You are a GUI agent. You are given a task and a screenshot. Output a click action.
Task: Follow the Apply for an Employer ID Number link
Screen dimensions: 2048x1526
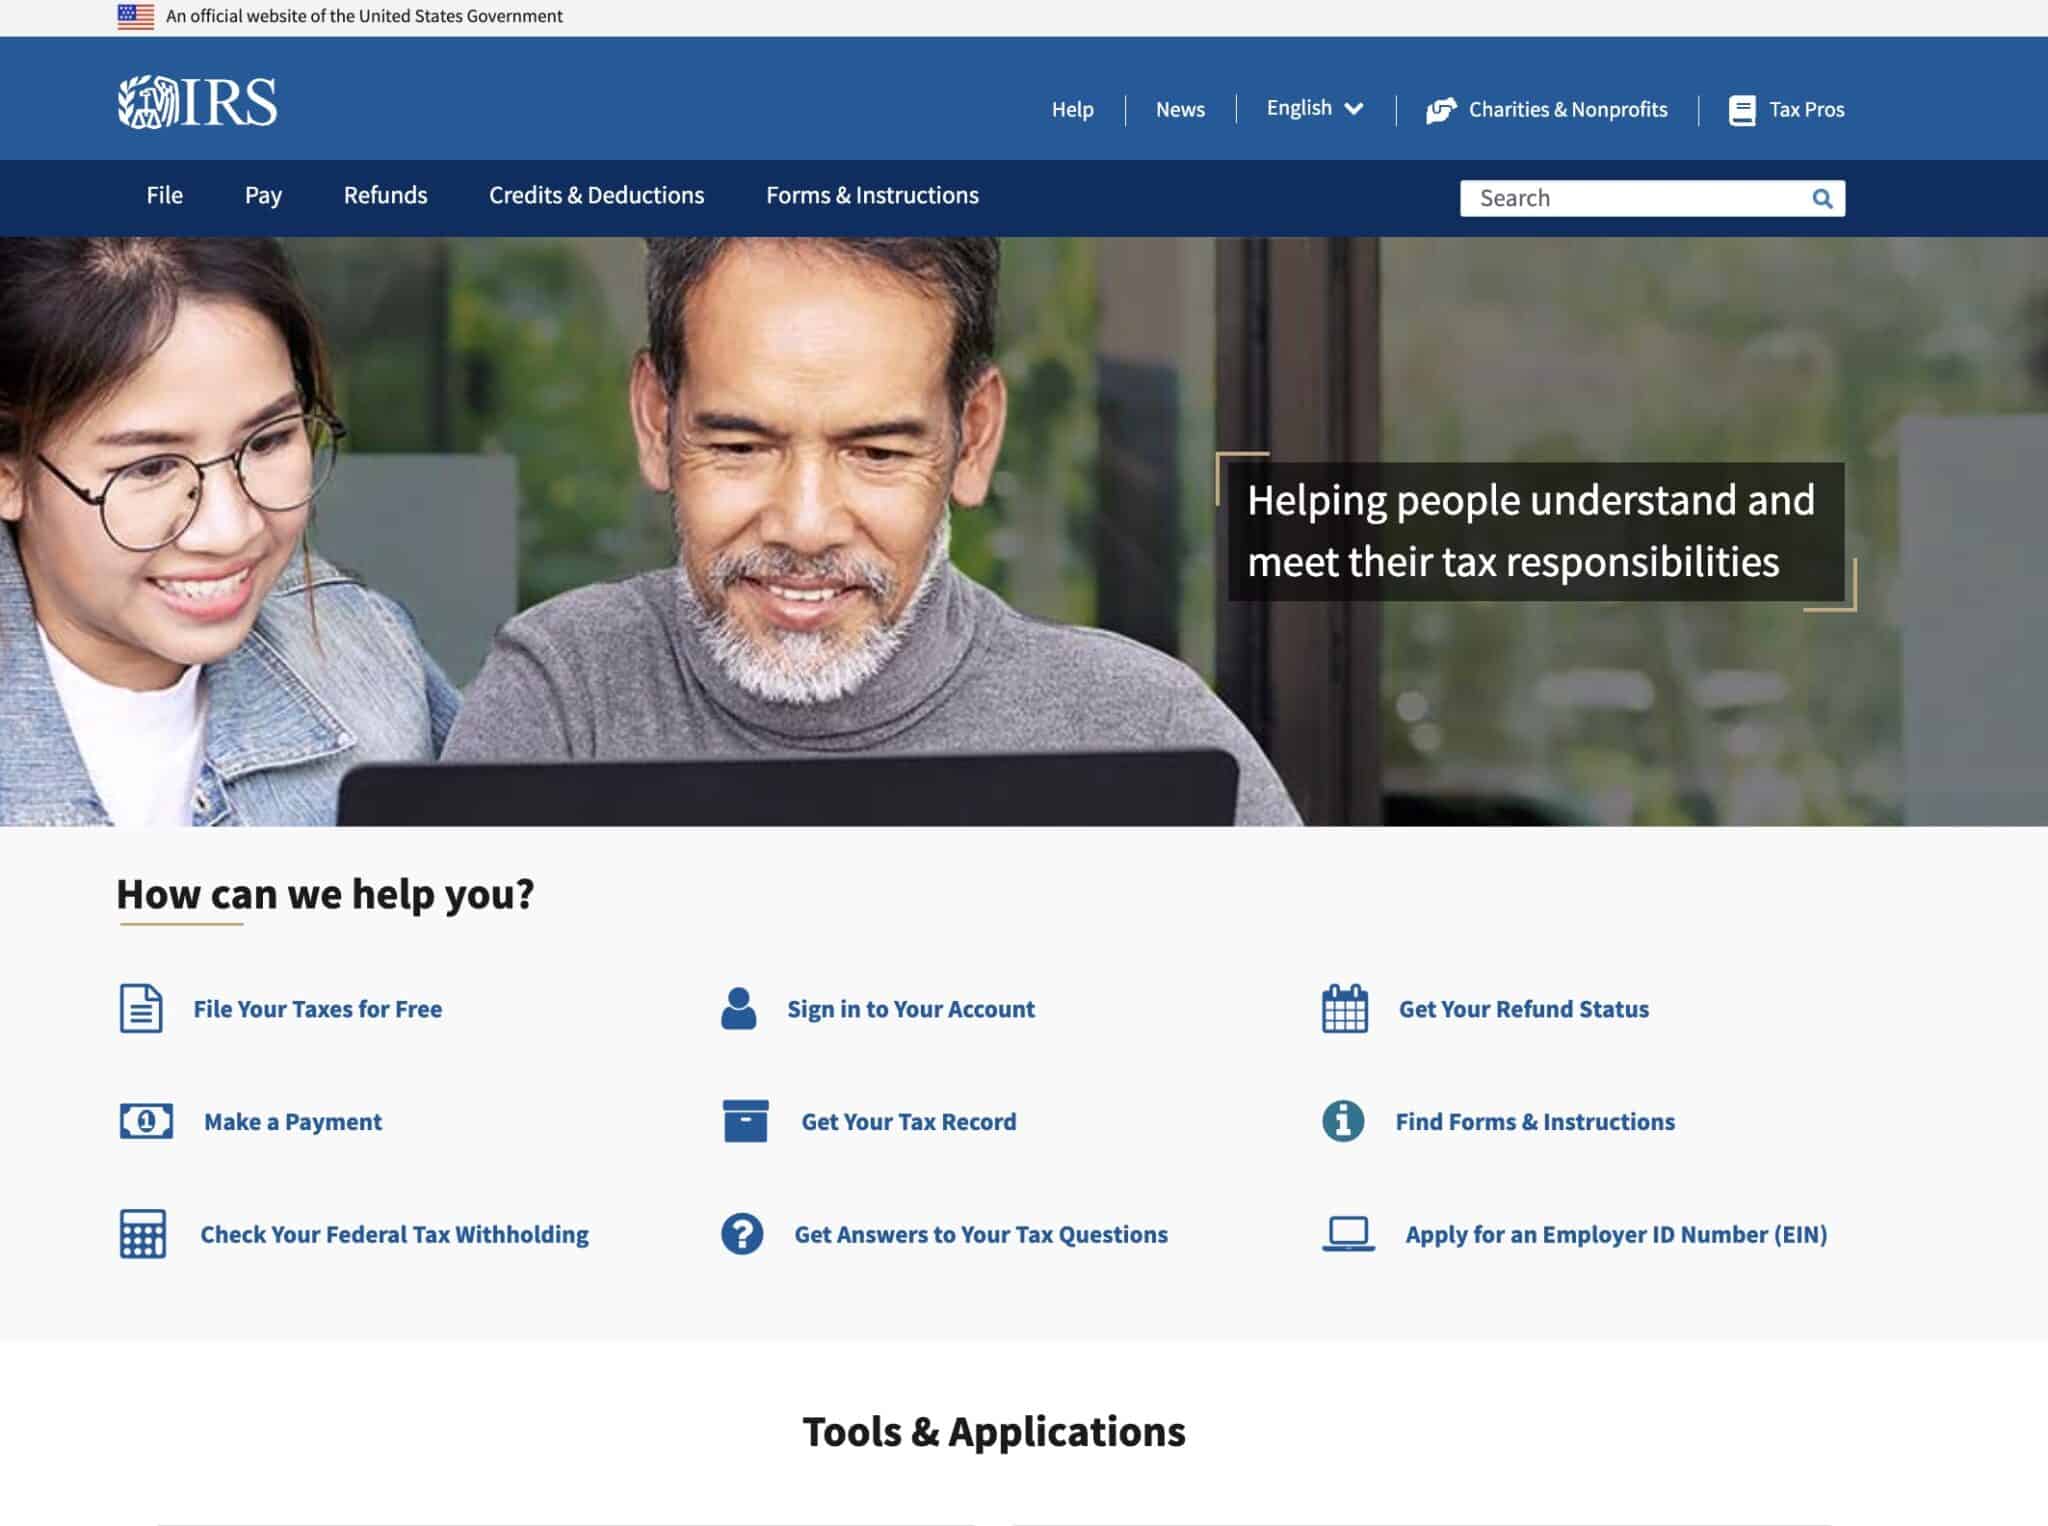[x=1615, y=1234]
